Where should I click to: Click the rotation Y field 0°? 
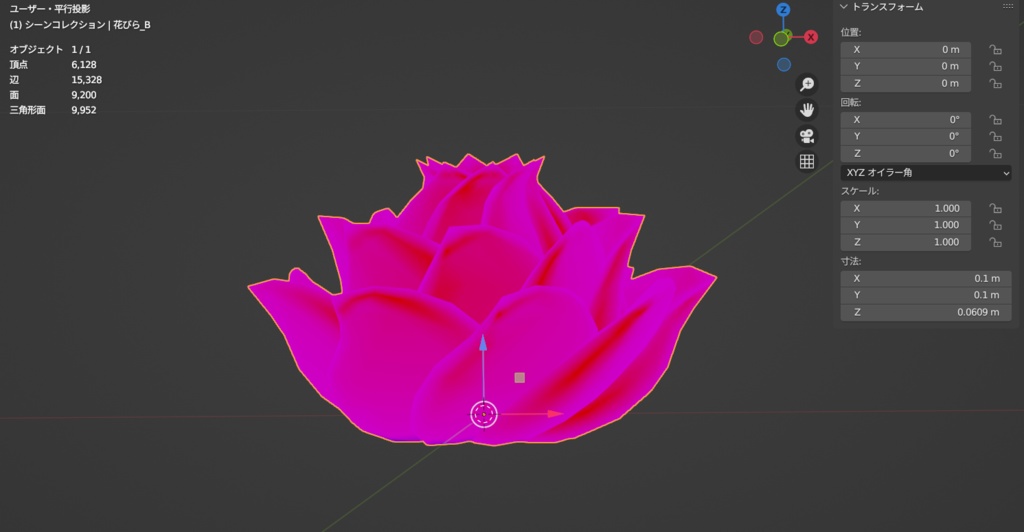[905, 136]
